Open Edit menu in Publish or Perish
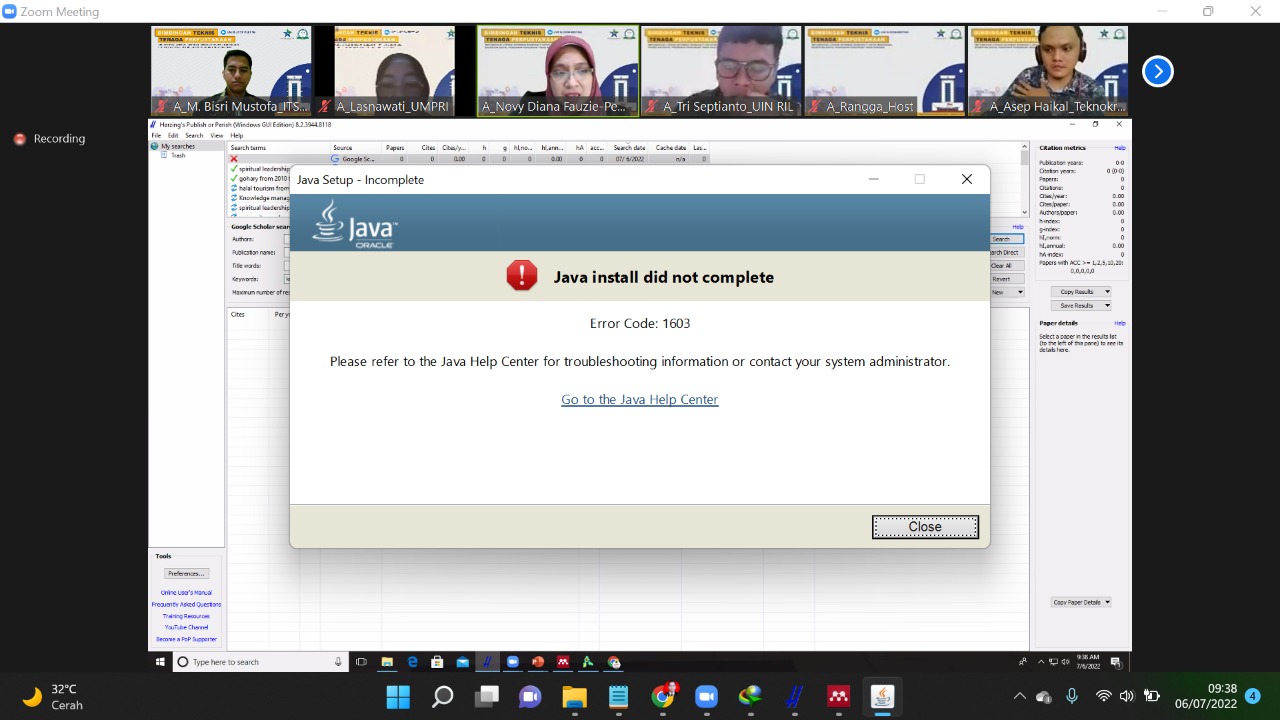The width and height of the screenshot is (1280, 720). pyautogui.click(x=173, y=135)
